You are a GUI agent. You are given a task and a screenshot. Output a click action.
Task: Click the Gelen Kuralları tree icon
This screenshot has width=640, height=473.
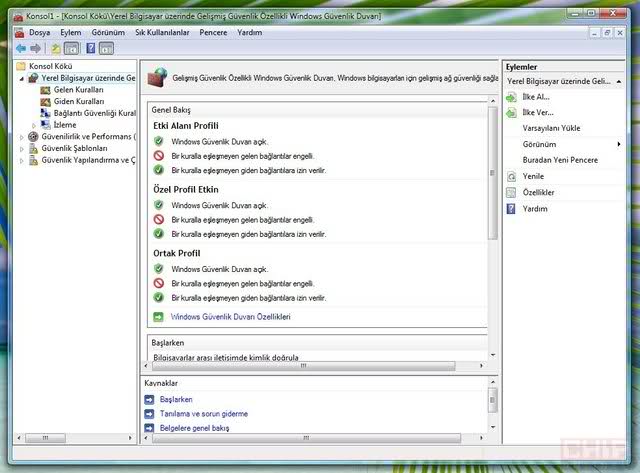click(45, 90)
